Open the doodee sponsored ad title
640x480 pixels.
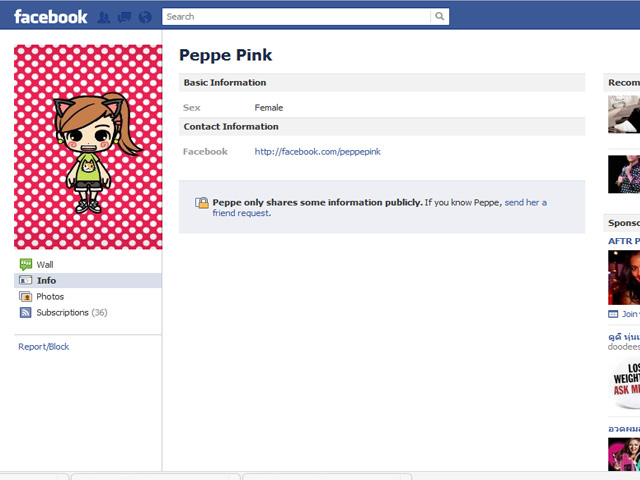pos(624,337)
